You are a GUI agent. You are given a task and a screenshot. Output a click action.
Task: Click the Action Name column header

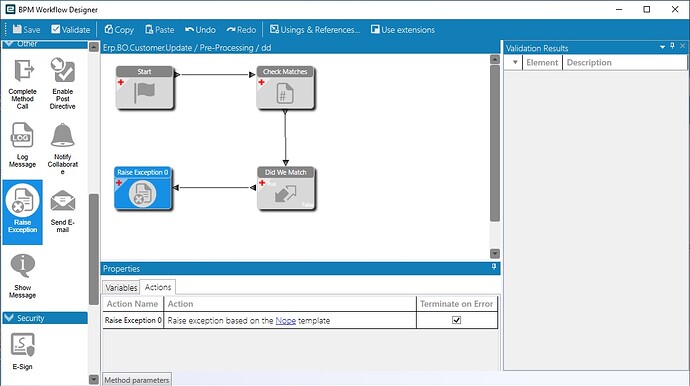coord(133,304)
